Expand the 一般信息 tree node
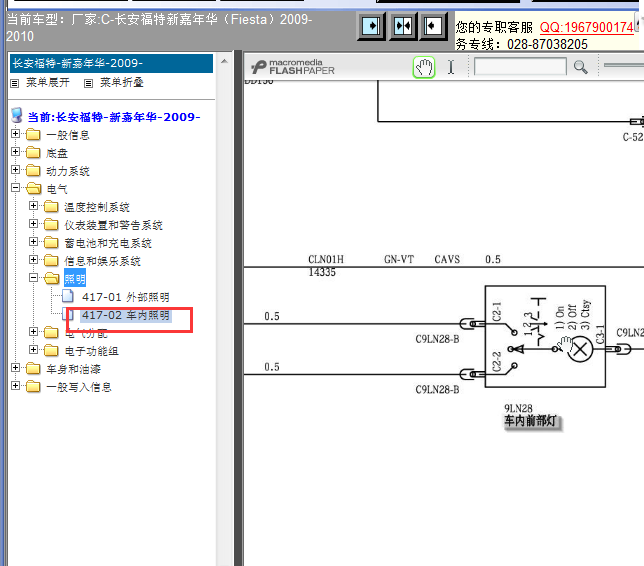This screenshot has width=644, height=566. 16,133
